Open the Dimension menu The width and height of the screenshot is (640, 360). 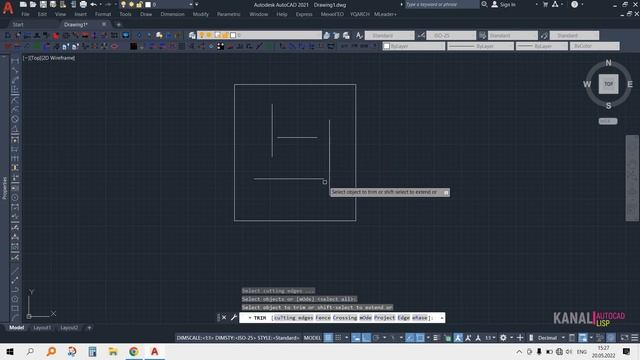coord(172,14)
